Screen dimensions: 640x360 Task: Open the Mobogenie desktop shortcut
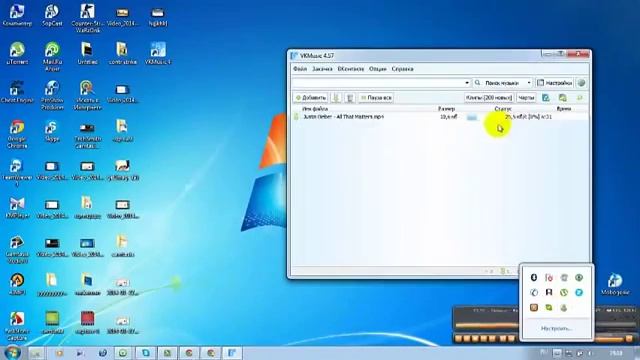click(615, 284)
